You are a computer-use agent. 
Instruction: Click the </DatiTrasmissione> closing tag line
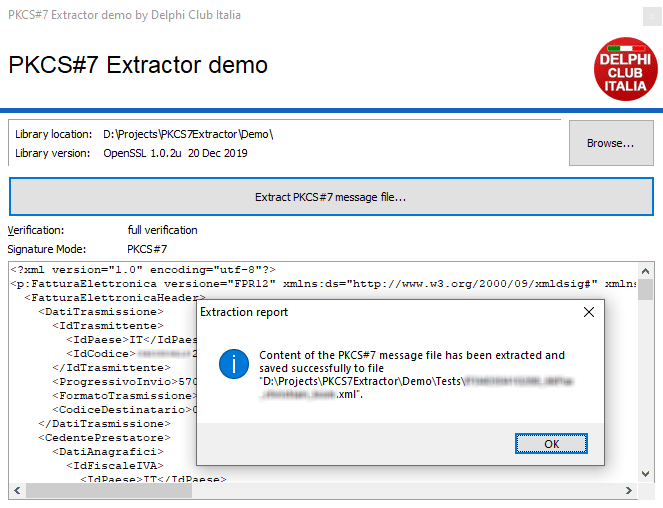104,423
